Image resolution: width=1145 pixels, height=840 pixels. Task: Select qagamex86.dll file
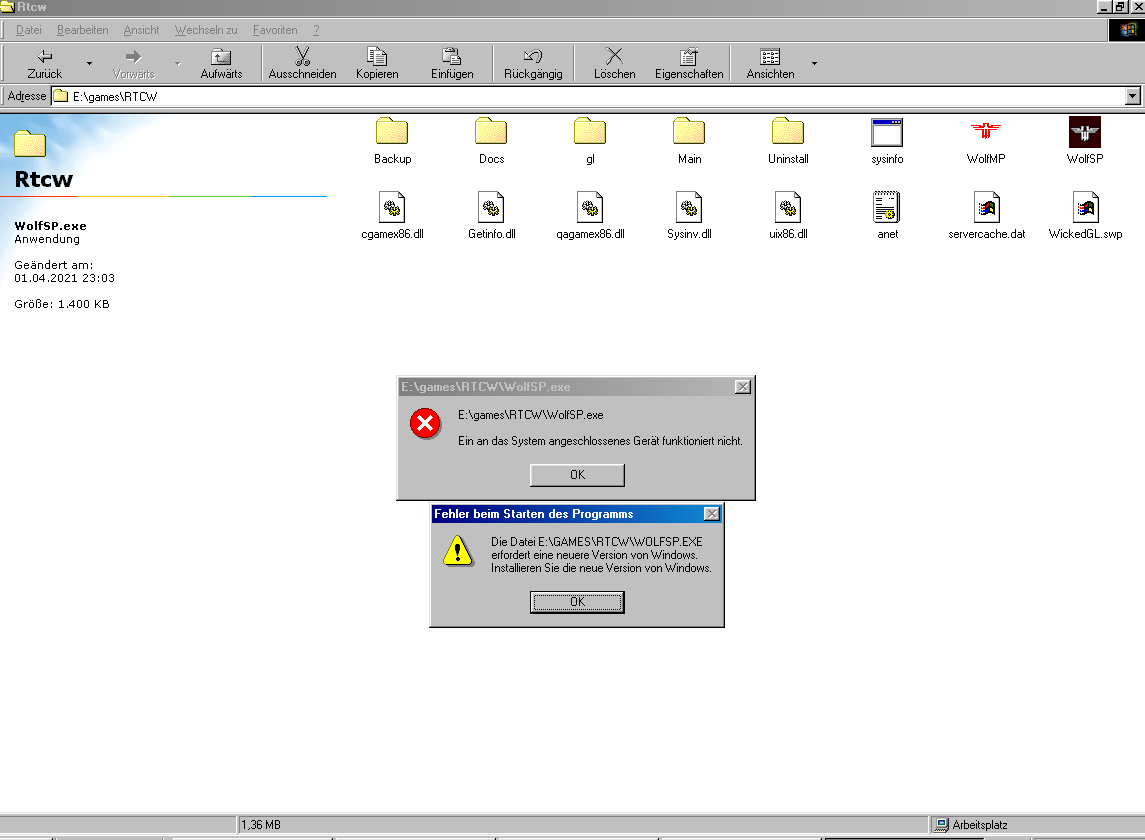[590, 216]
